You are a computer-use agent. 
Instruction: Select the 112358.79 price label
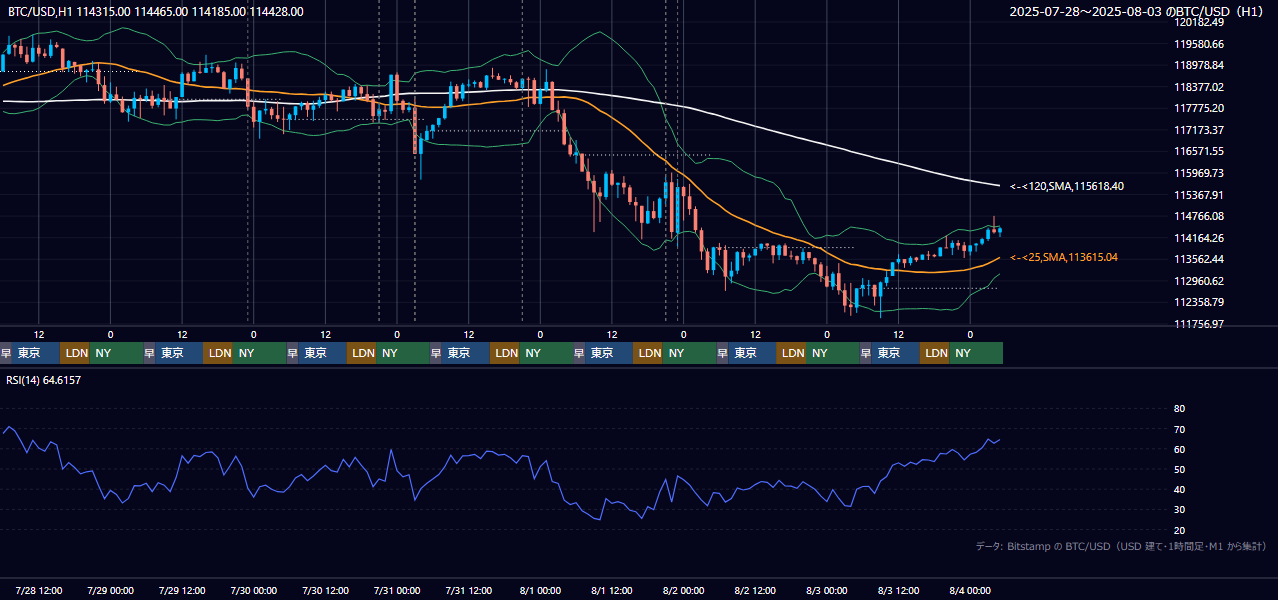(x=1199, y=302)
